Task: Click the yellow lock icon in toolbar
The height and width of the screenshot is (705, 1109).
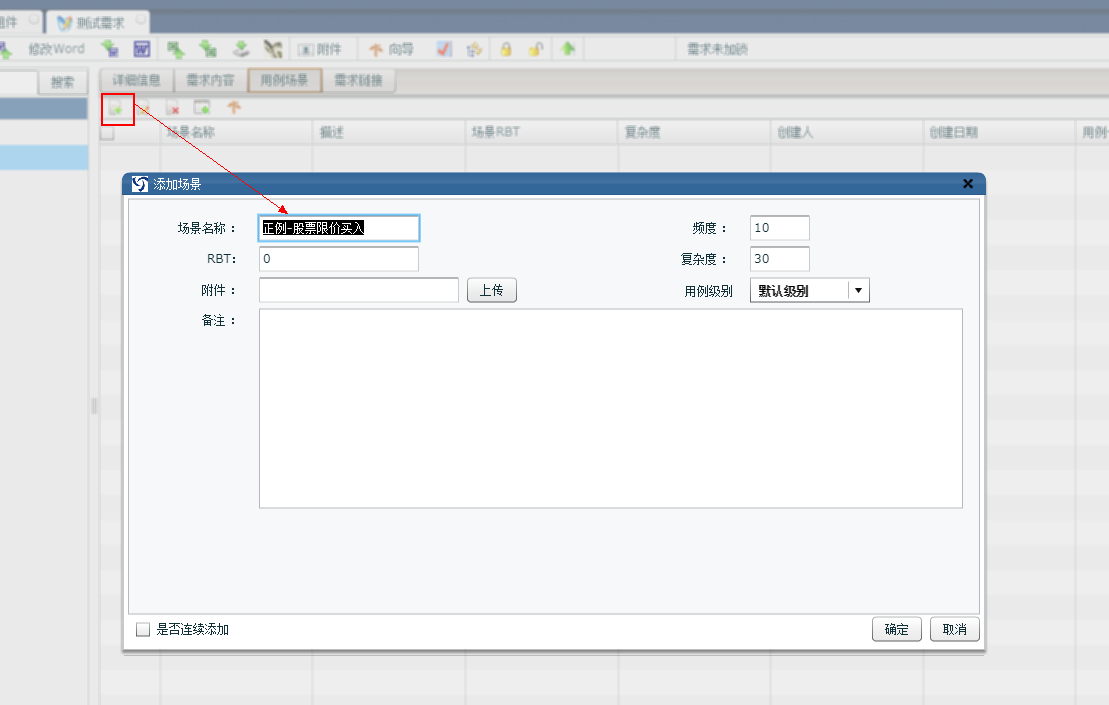Action: [506, 49]
